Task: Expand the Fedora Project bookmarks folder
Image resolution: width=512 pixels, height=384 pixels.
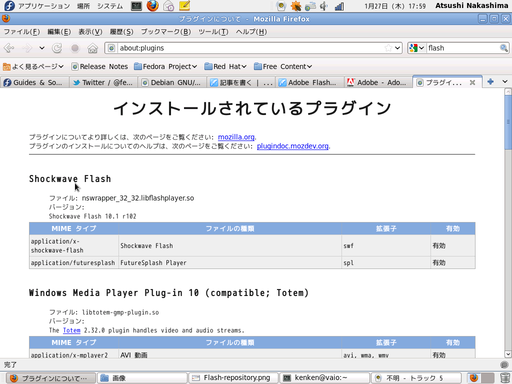Action: point(165,67)
